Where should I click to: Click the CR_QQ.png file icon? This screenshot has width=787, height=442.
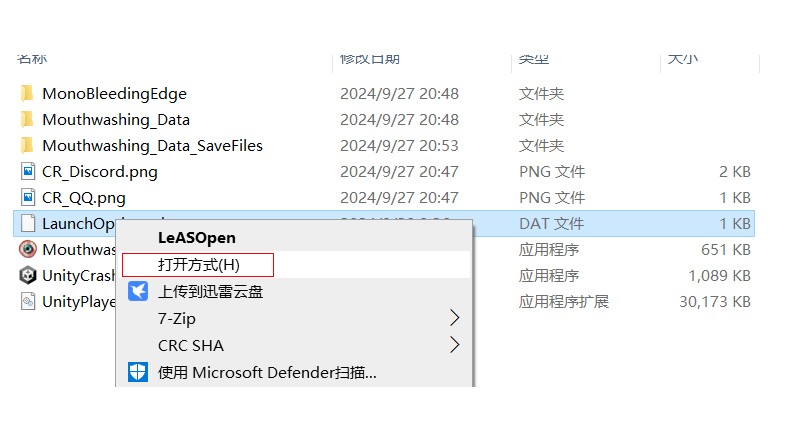coord(28,198)
